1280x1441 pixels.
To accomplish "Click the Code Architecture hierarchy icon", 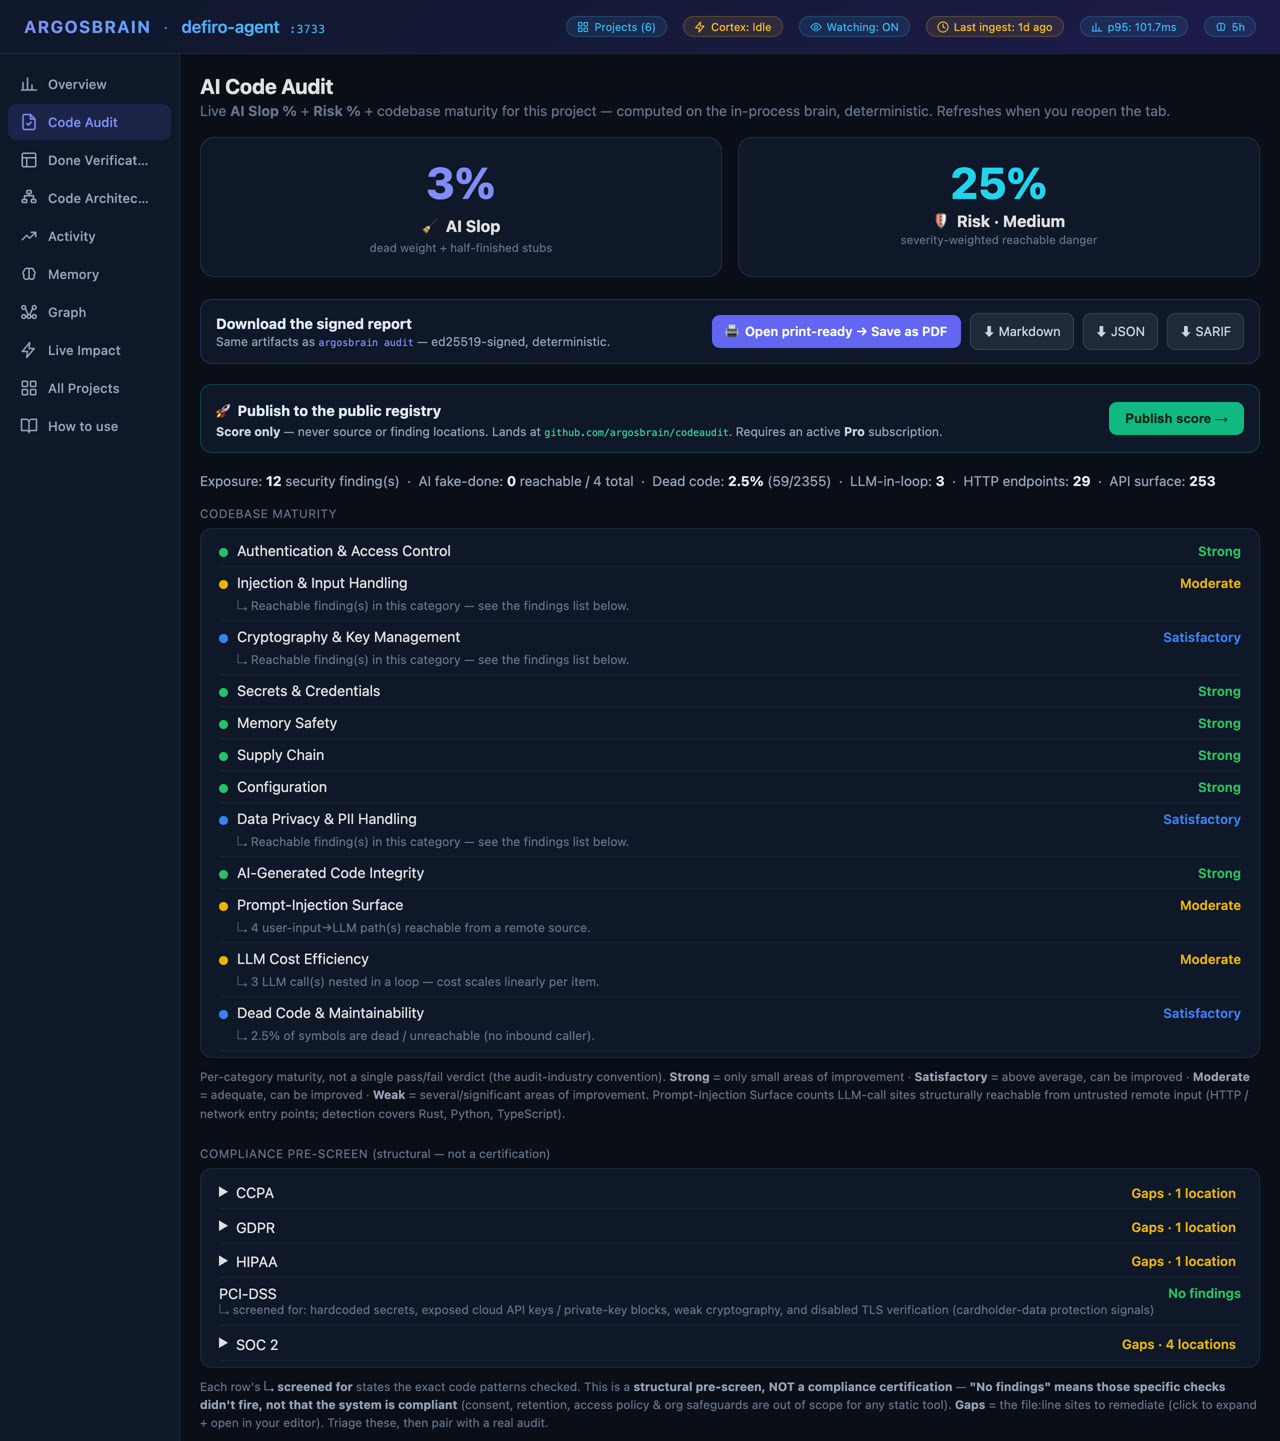I will pos(29,198).
